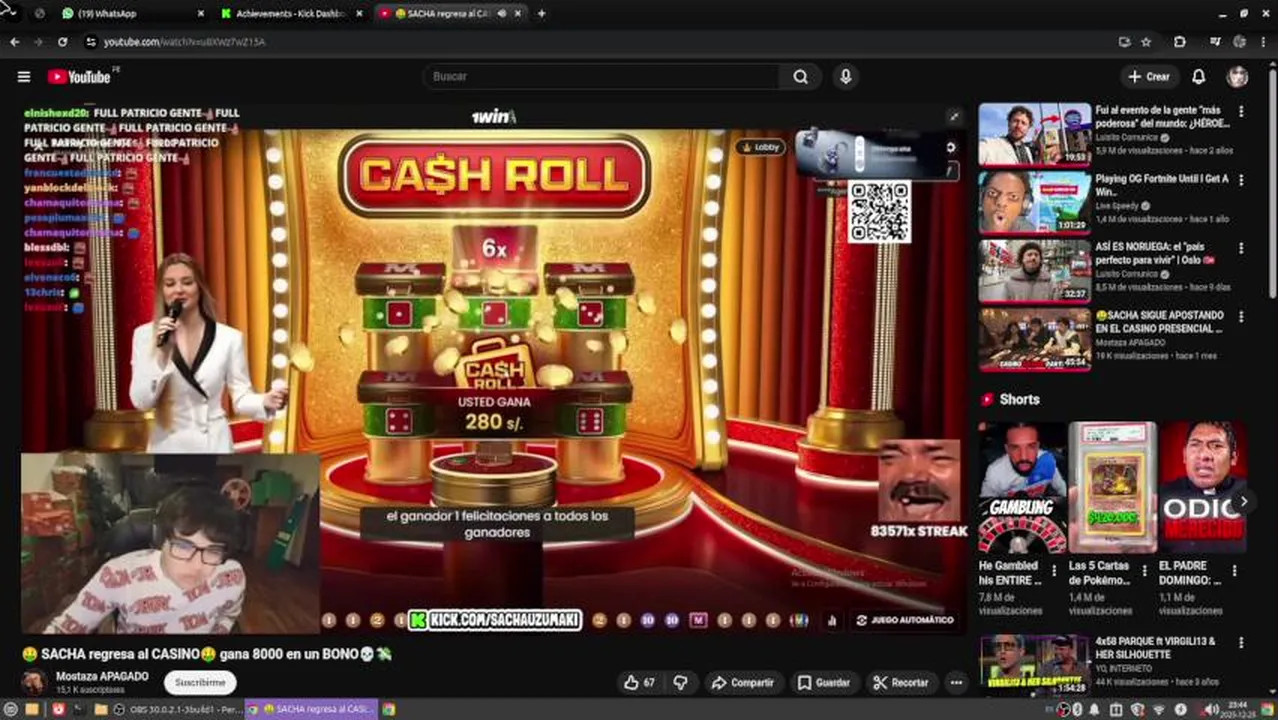Open 'Las 5 Cartas de Pokémon' short
The image size is (1278, 720).
coord(1111,487)
